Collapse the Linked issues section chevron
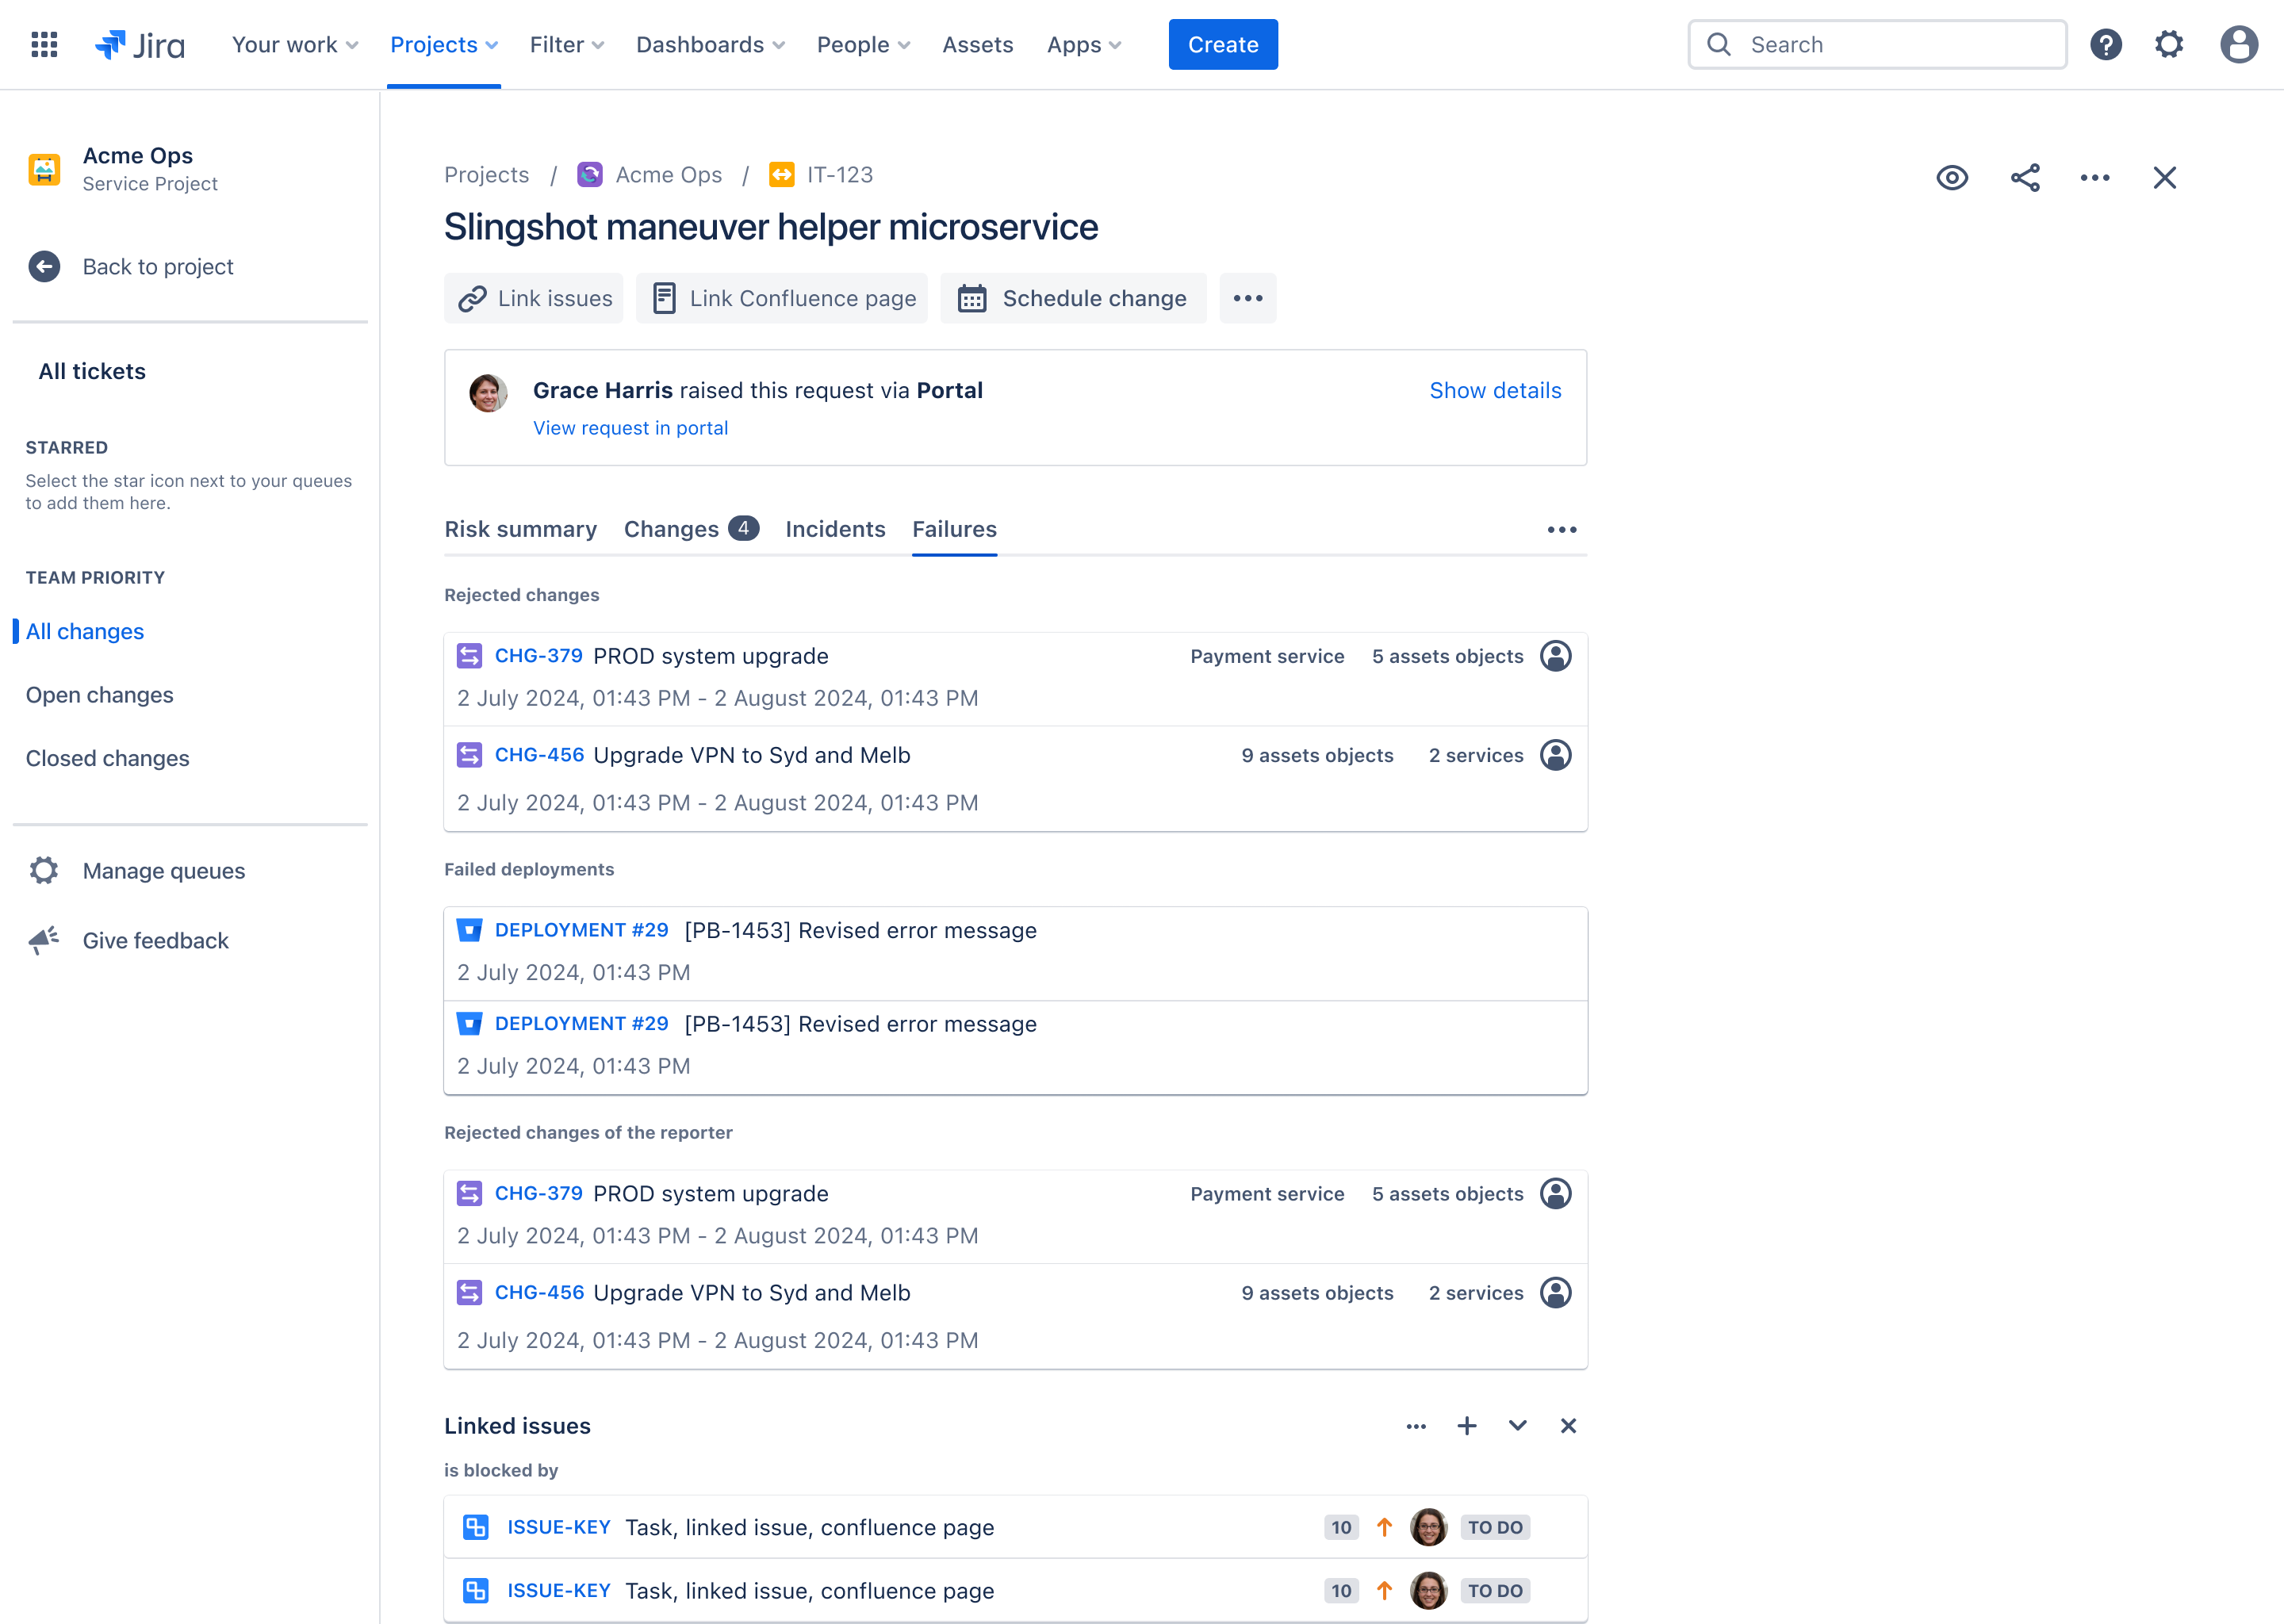 pos(1517,1426)
